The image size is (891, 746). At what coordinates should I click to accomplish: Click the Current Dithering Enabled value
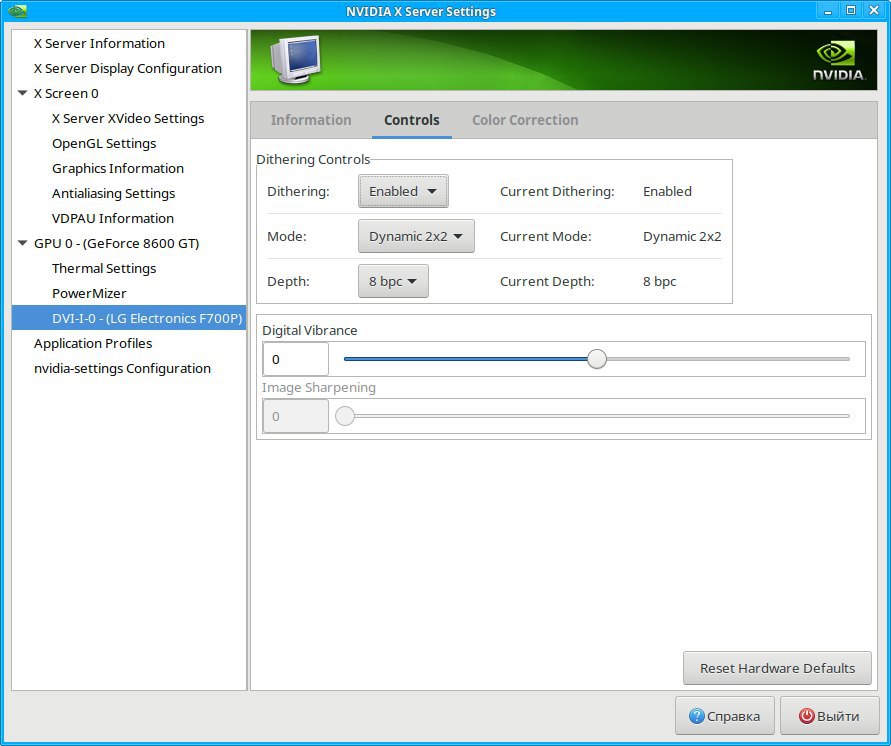click(x=667, y=191)
